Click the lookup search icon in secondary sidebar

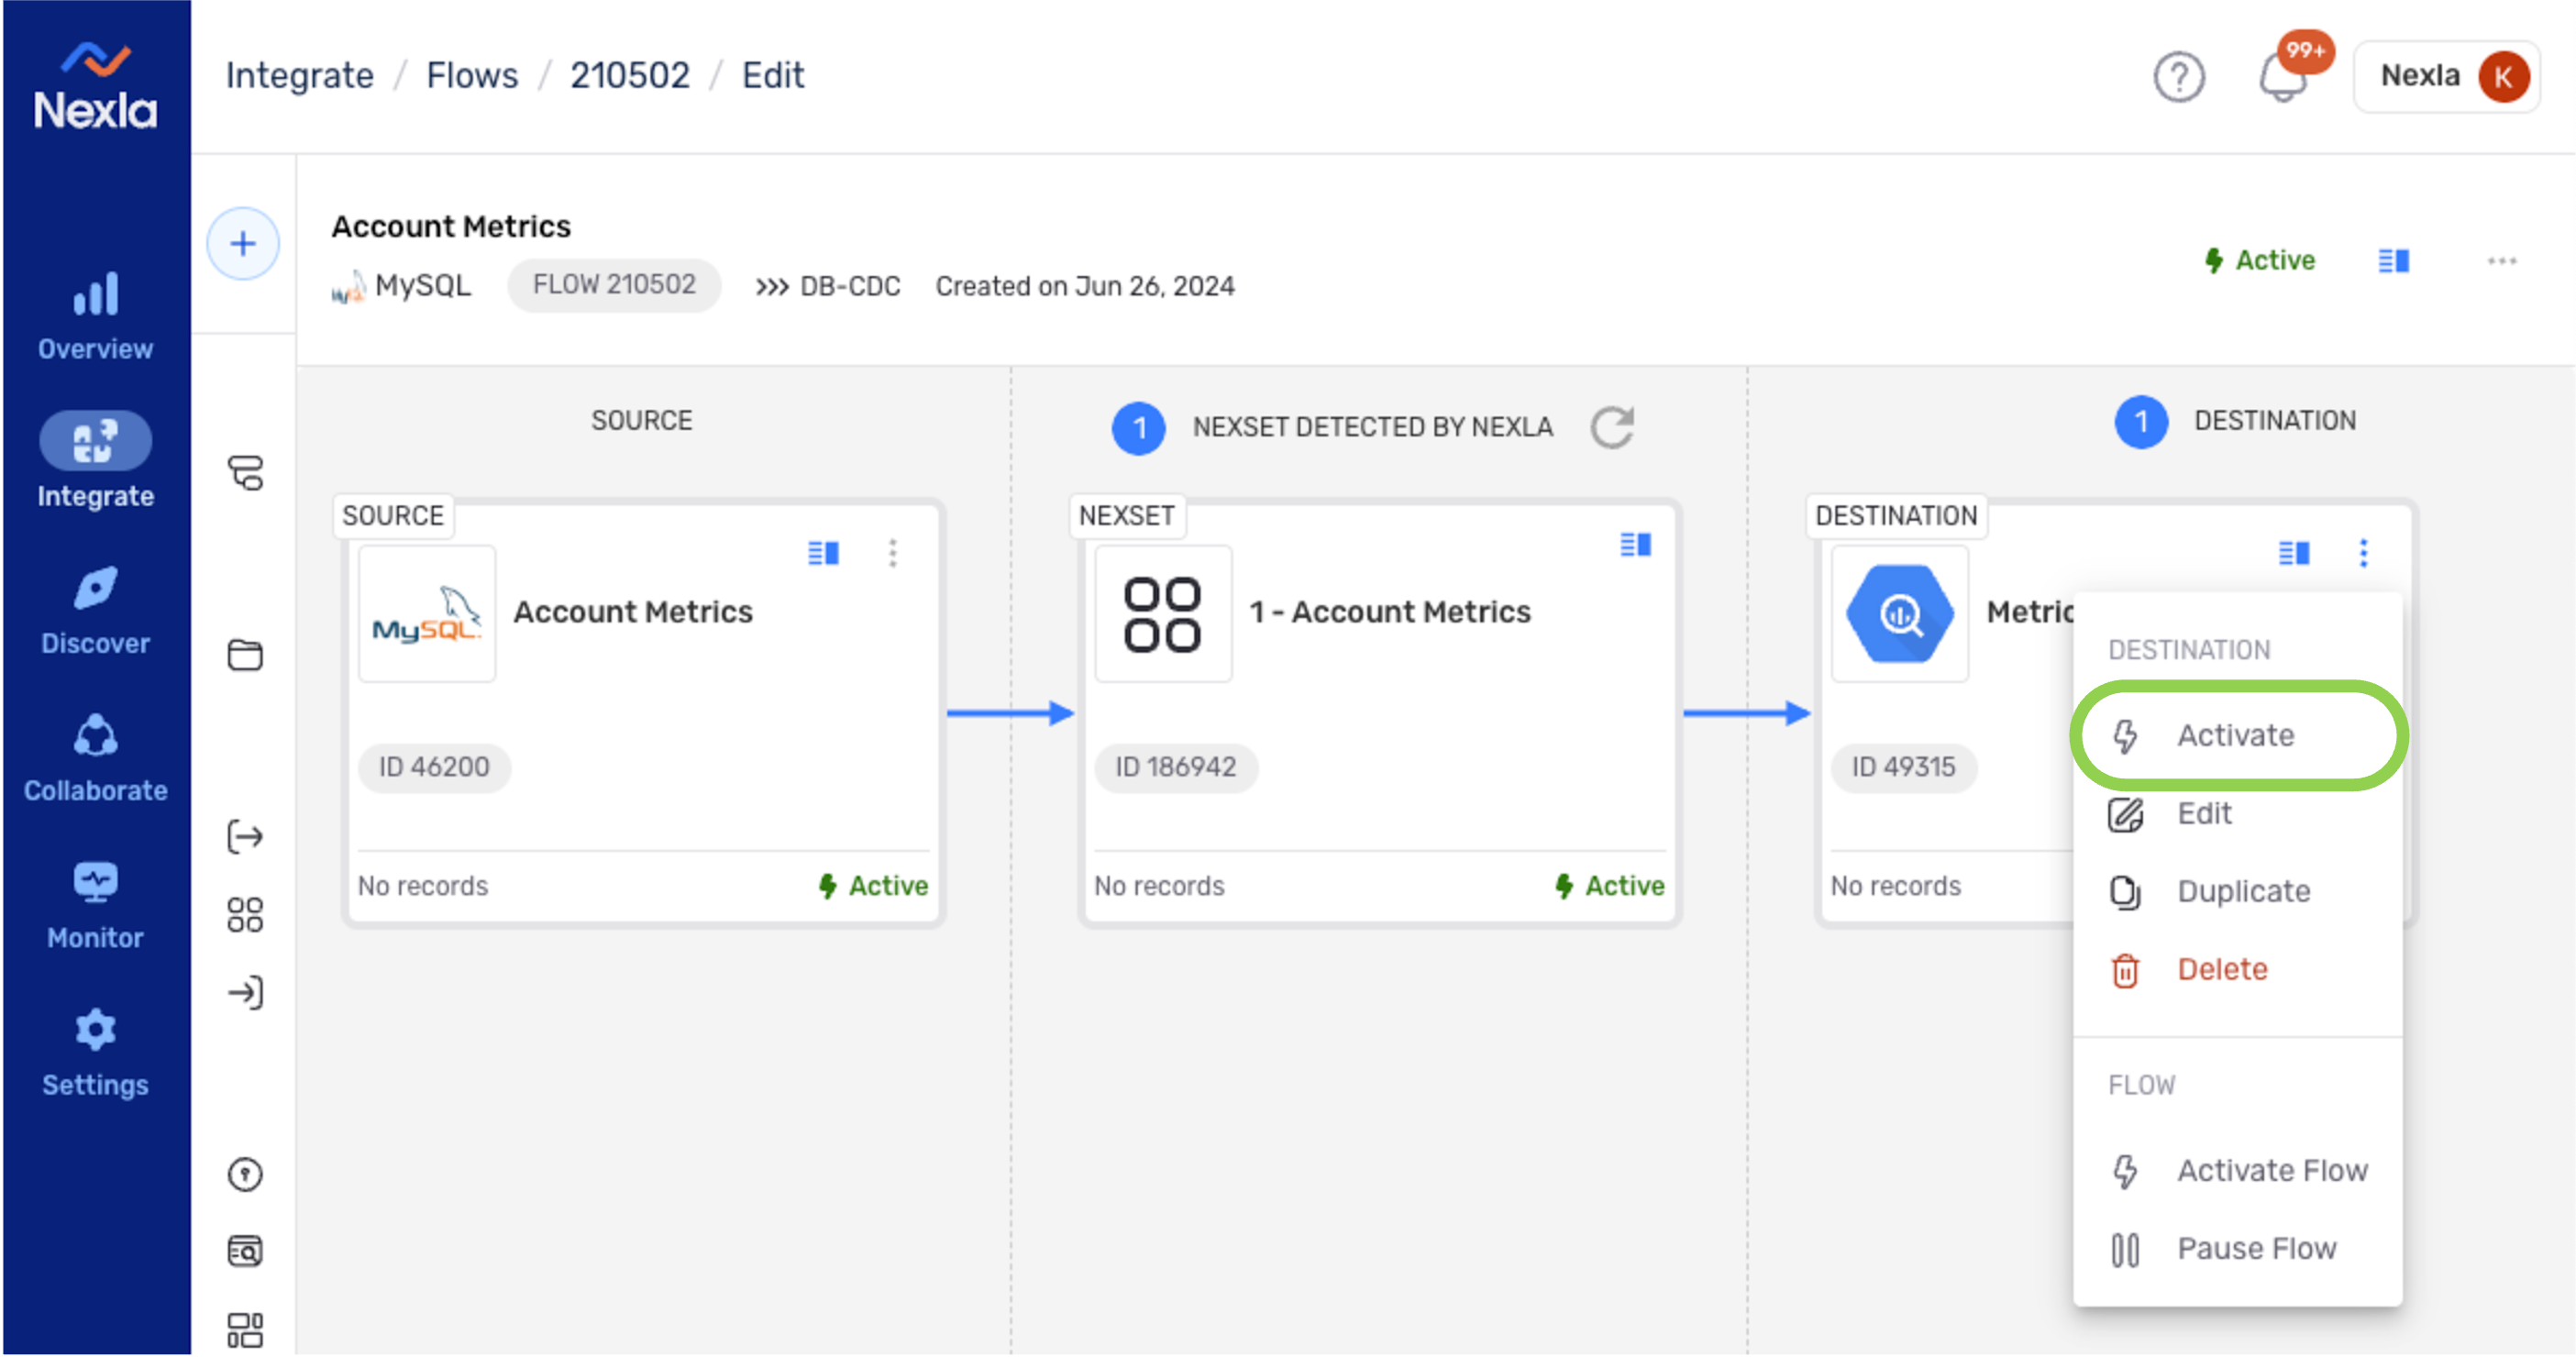(x=245, y=1251)
